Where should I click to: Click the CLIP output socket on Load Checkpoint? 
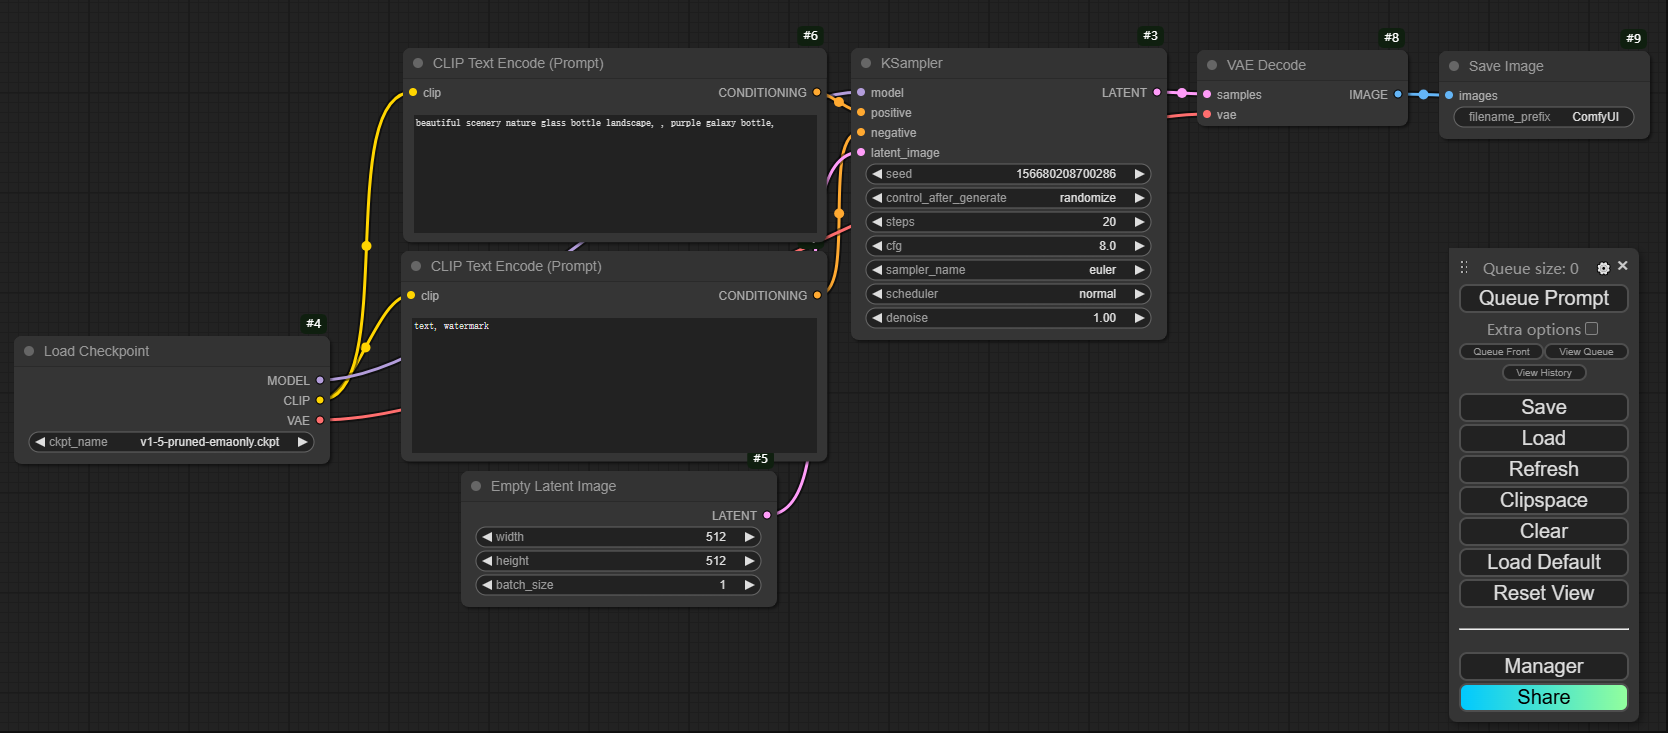coord(320,400)
